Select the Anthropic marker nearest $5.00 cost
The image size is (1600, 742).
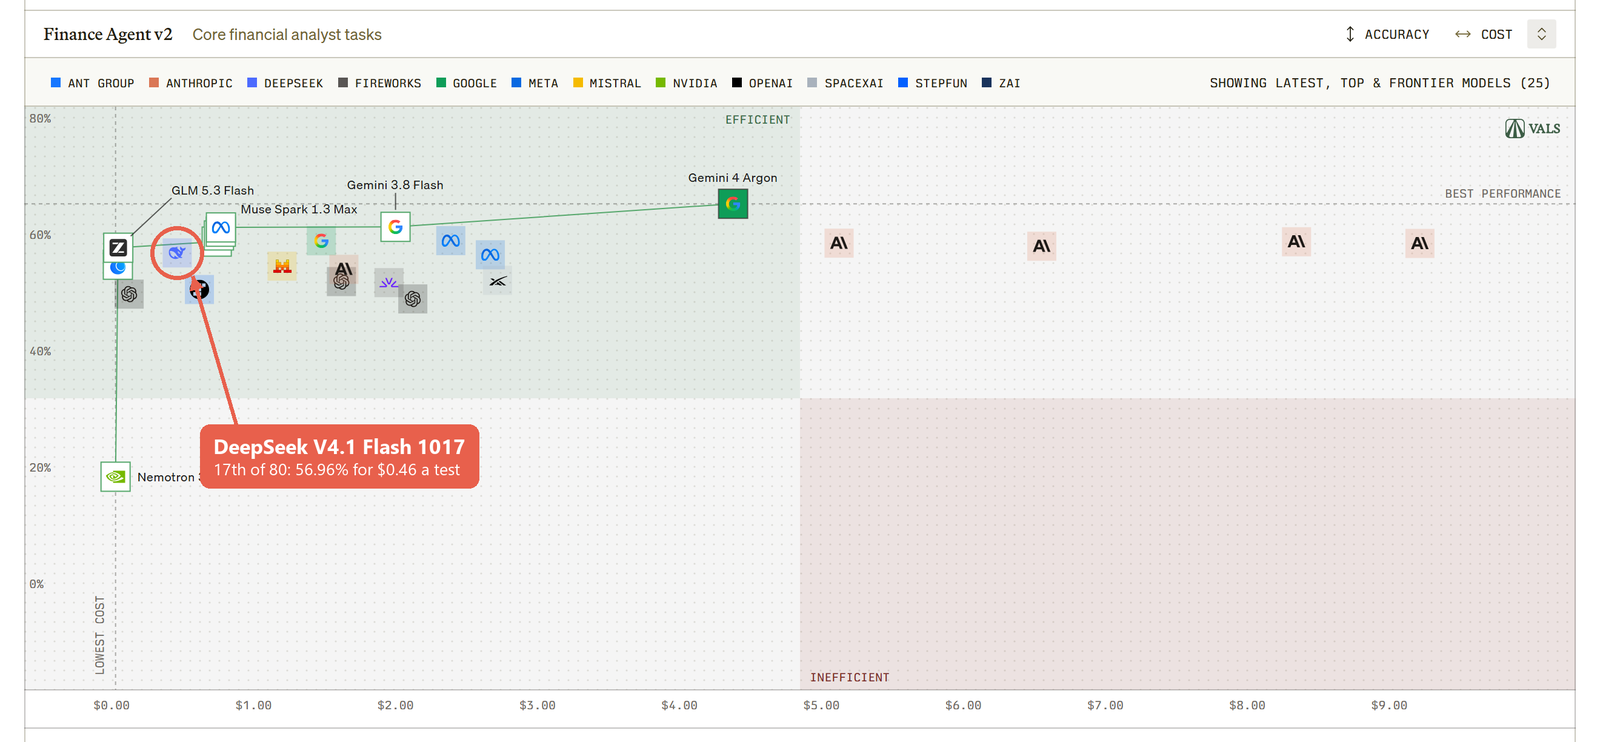tap(839, 243)
